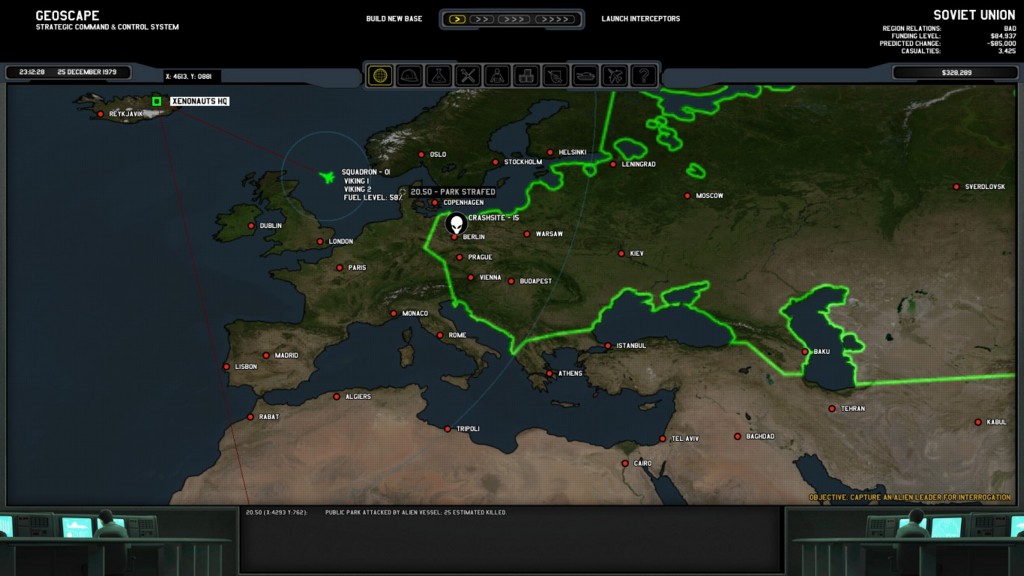Screen dimensions: 1024x576
Task: Click the Build New Base button
Action: click(394, 19)
